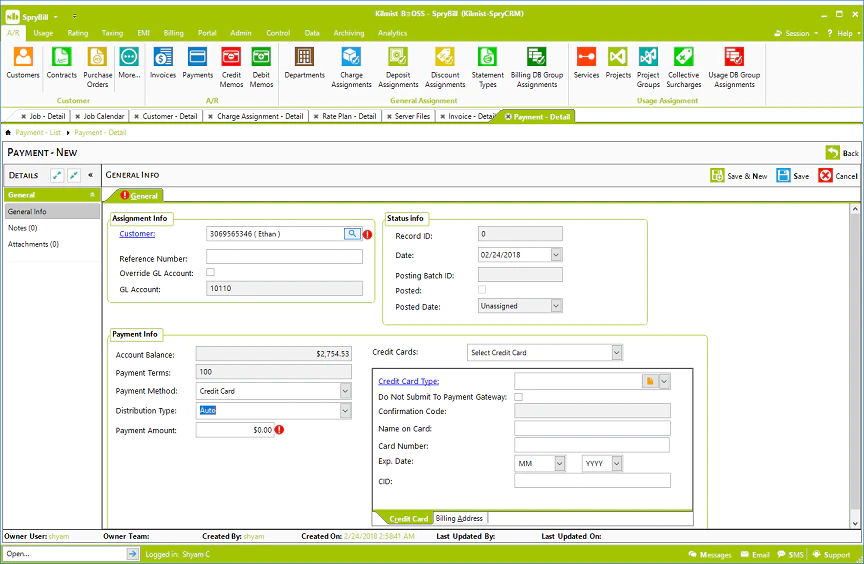Screen dimensions: 864x564
Task: Click Support in the status bar
Action: (831, 555)
